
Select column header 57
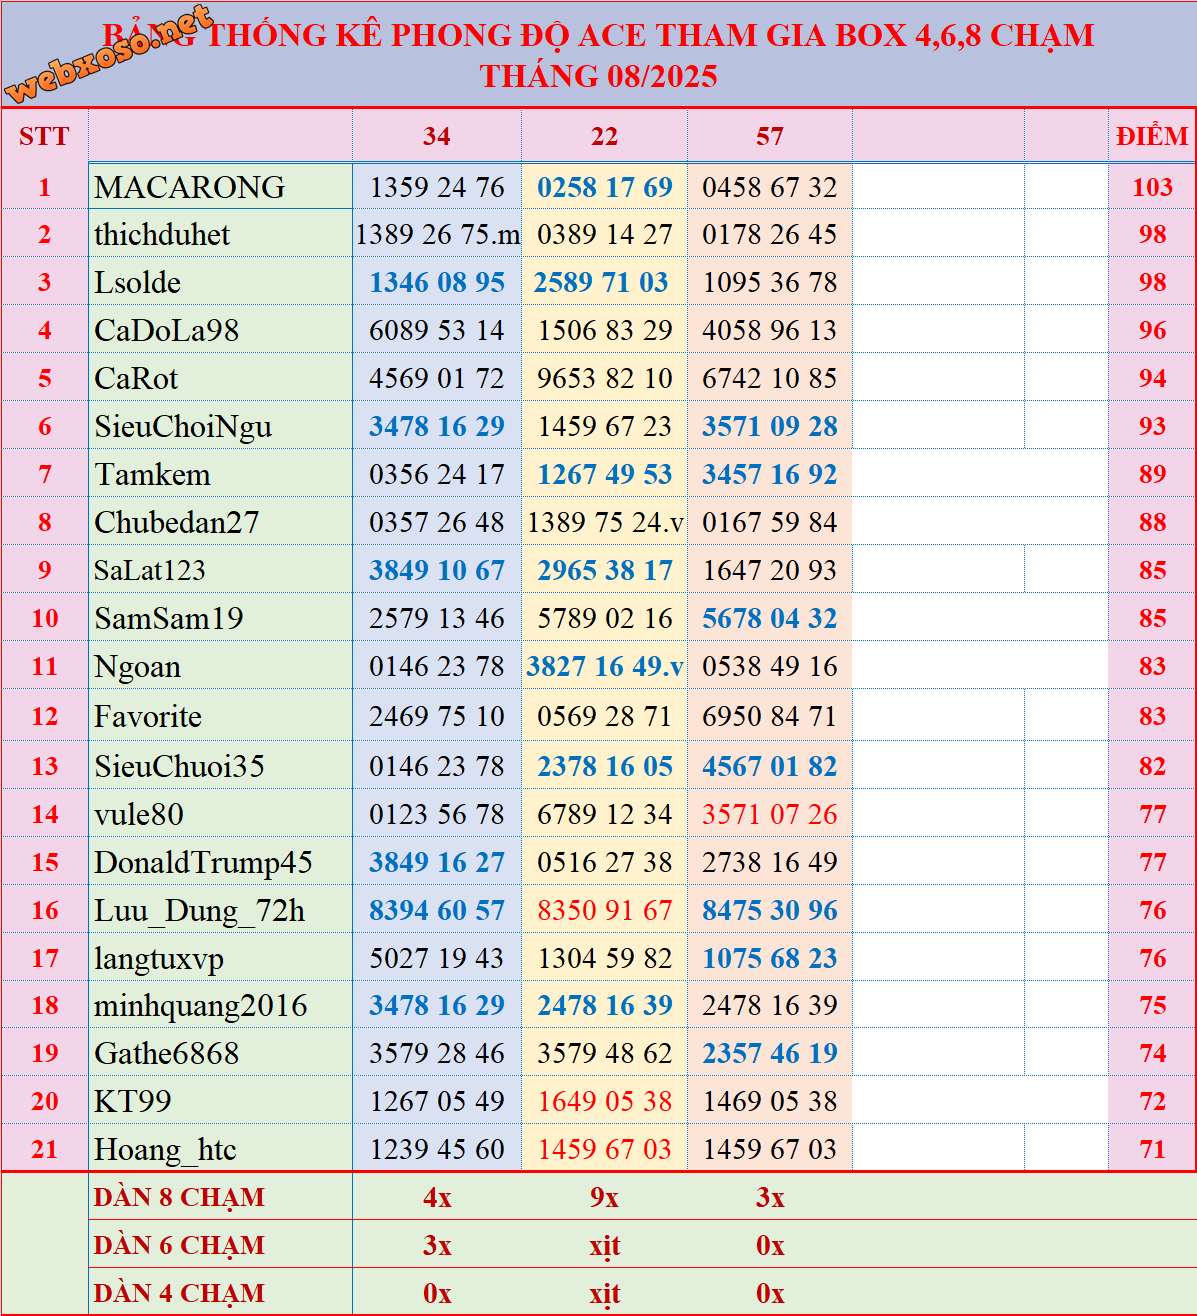pos(769,136)
